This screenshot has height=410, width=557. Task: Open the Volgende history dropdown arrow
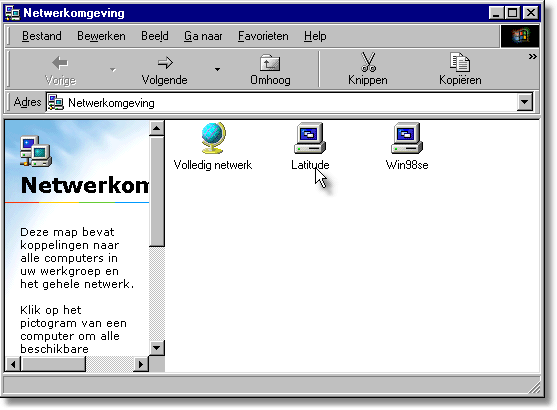(x=217, y=70)
